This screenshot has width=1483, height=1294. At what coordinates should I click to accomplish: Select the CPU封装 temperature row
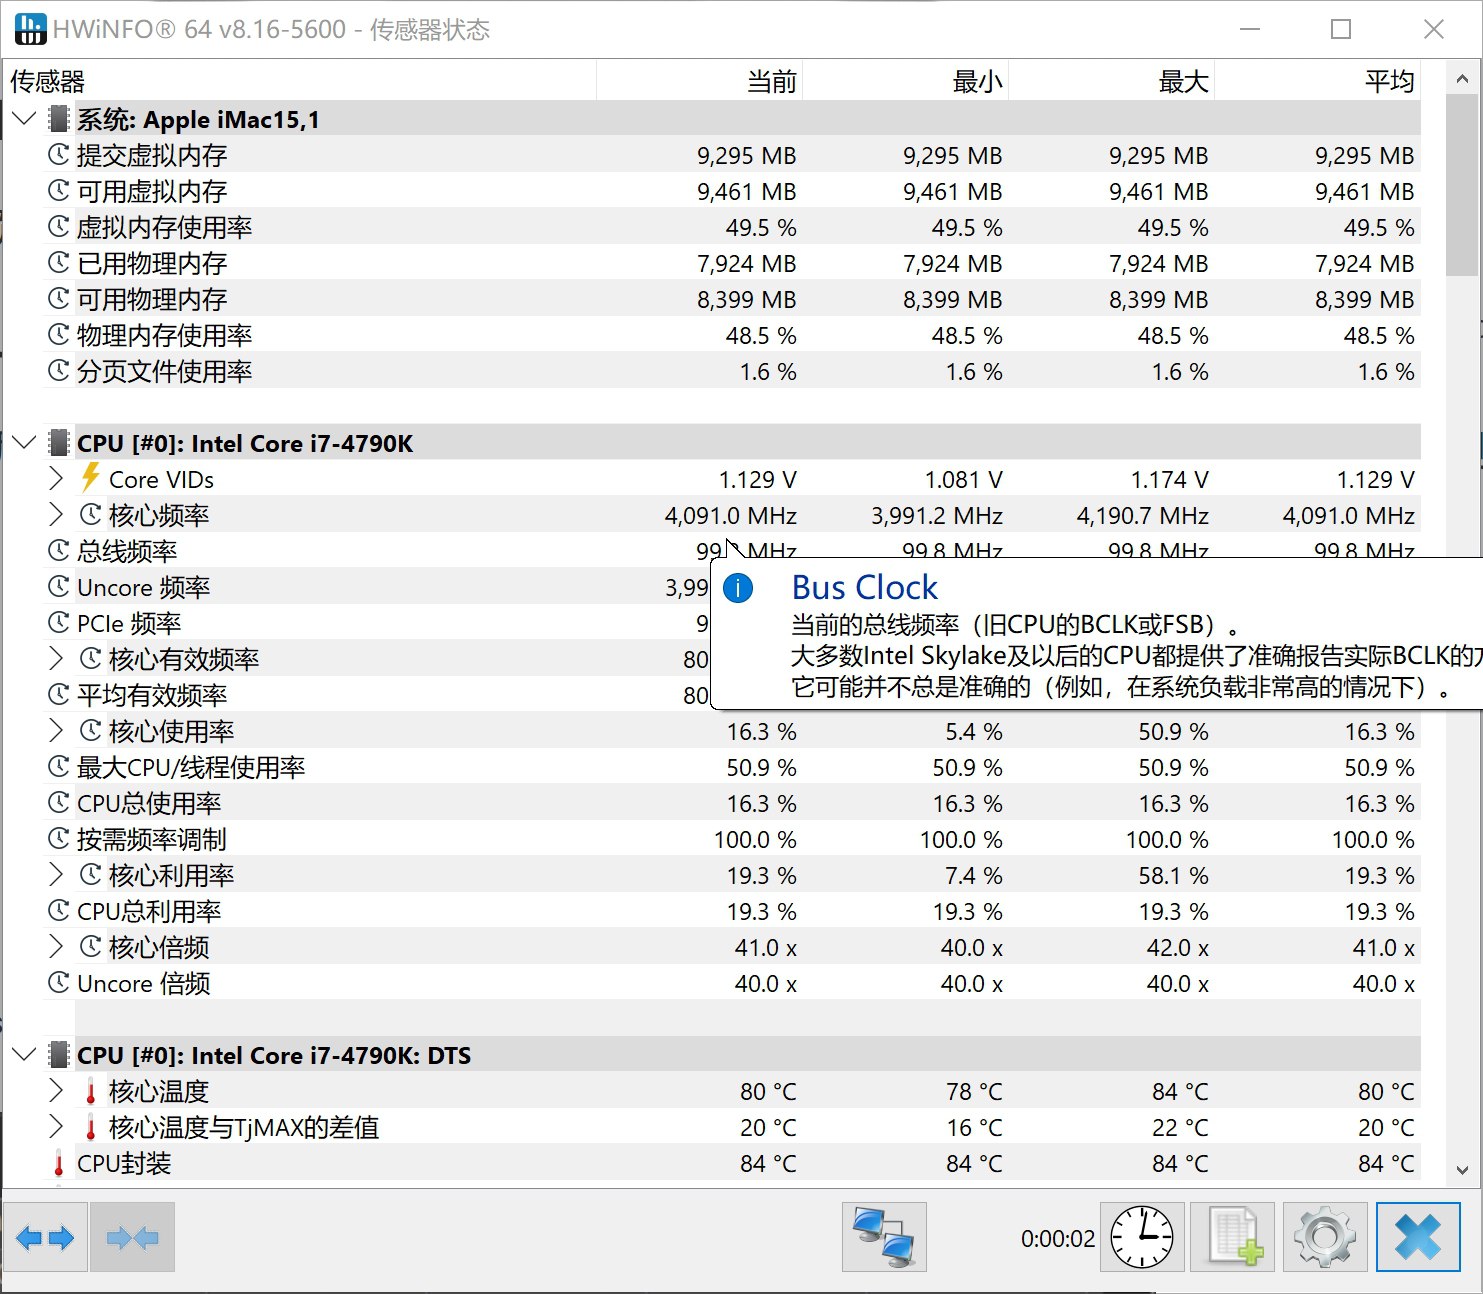pos(124,1163)
